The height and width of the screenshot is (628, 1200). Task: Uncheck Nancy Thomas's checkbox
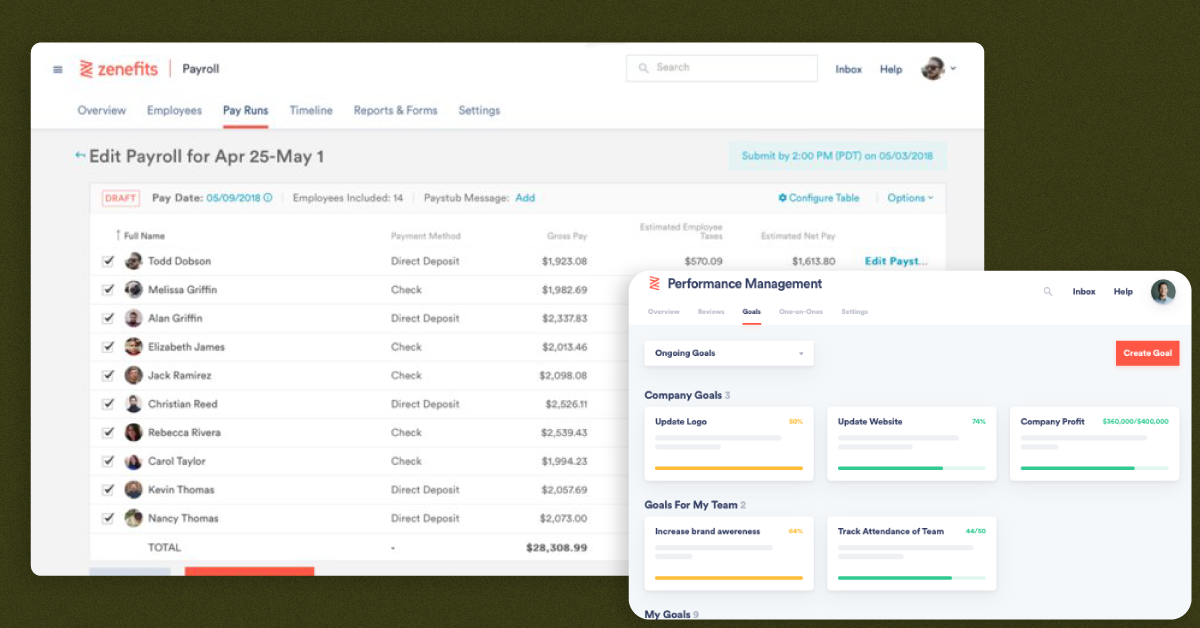point(108,518)
